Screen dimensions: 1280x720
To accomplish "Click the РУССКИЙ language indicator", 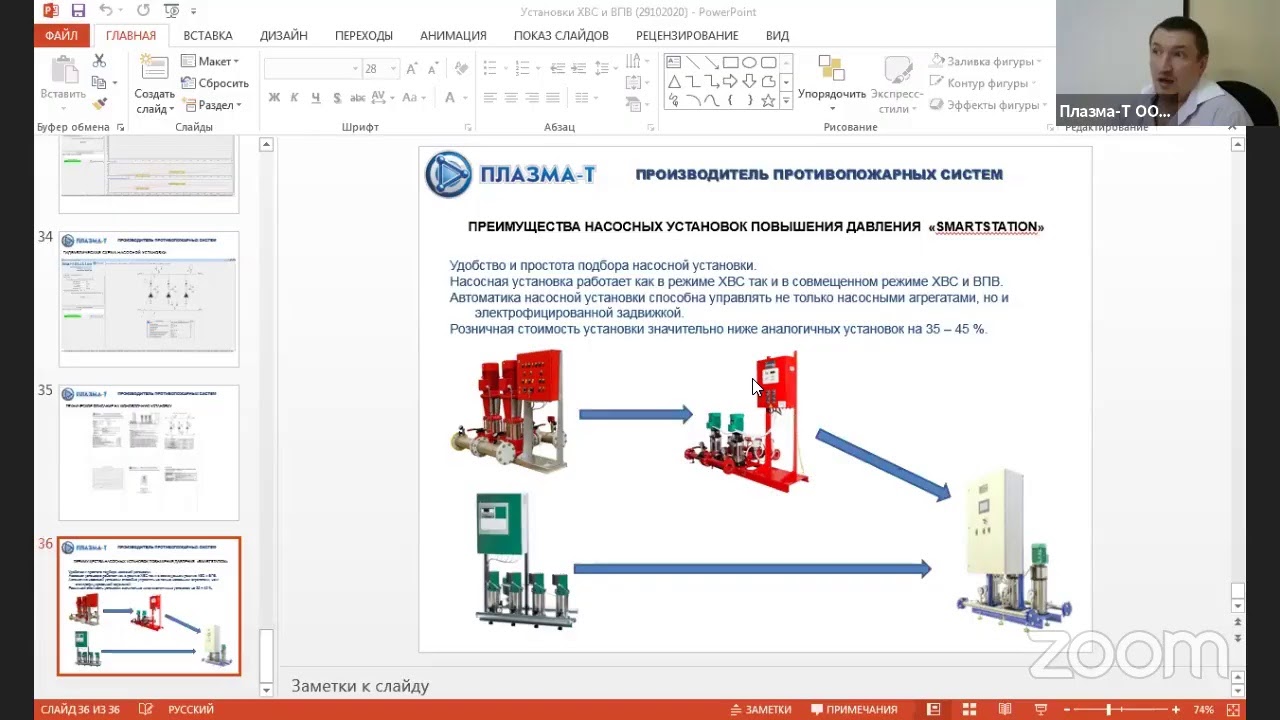I will (x=191, y=710).
